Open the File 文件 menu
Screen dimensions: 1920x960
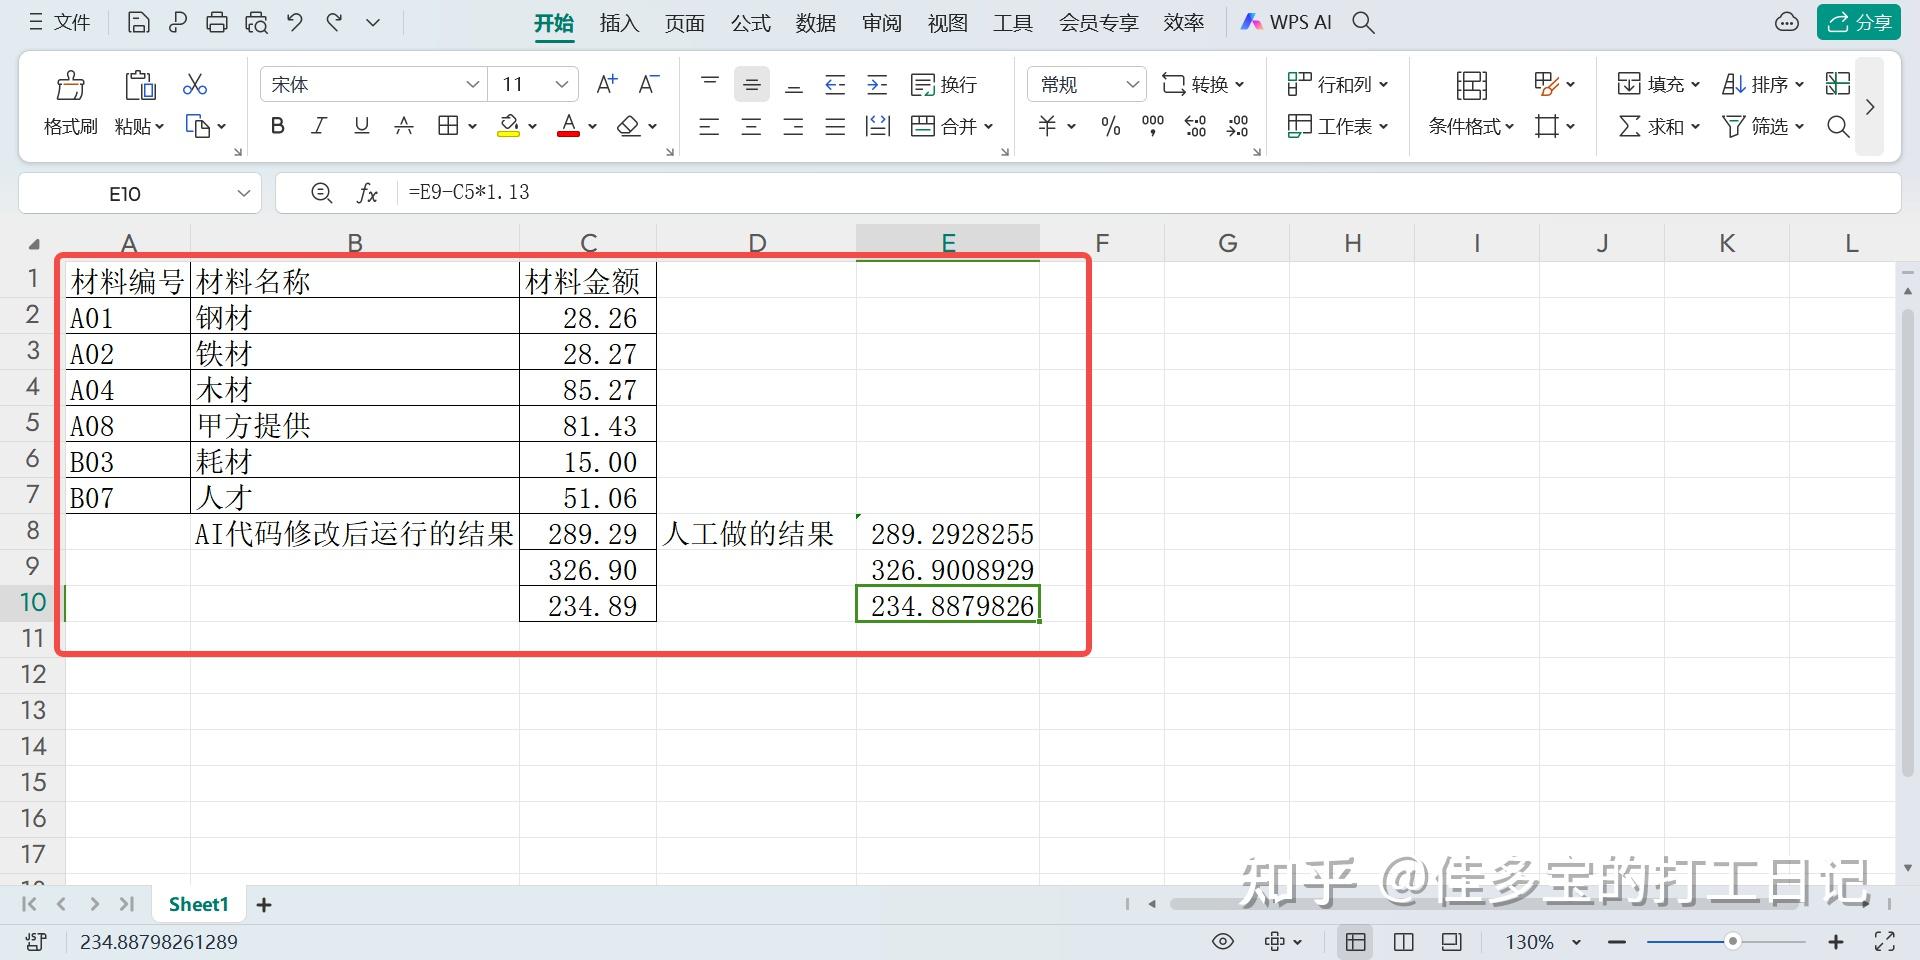60,22
